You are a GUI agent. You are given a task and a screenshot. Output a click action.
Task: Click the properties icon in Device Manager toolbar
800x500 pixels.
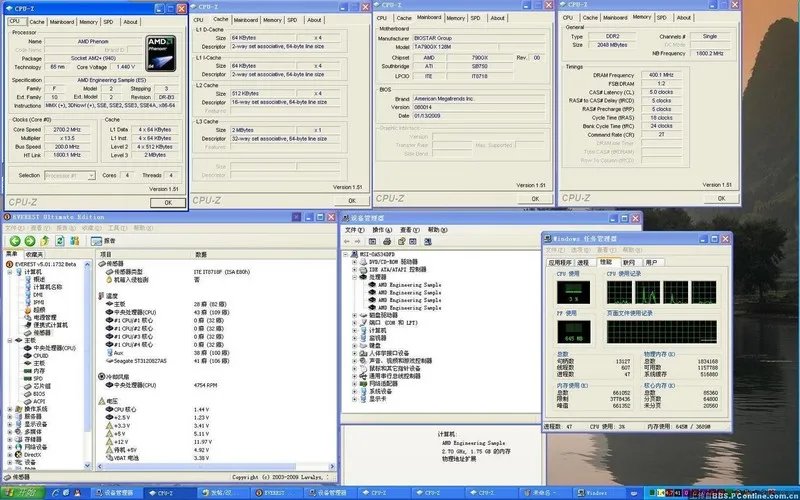click(x=402, y=241)
